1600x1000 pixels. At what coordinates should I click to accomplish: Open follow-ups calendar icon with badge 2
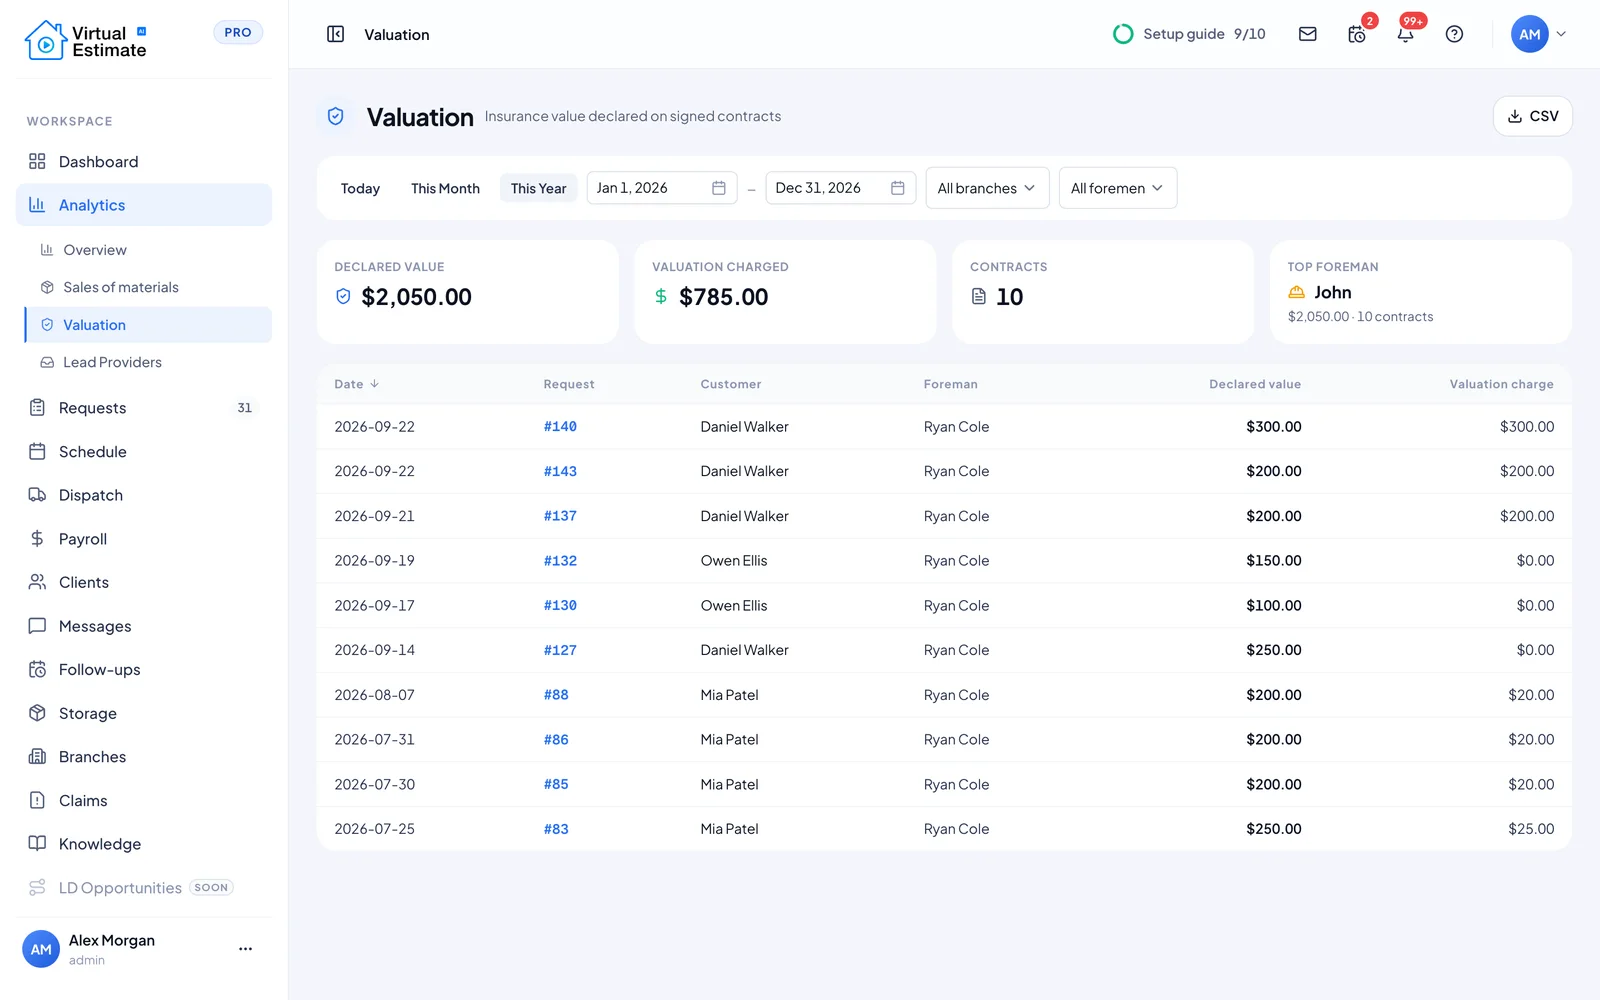click(x=1357, y=34)
